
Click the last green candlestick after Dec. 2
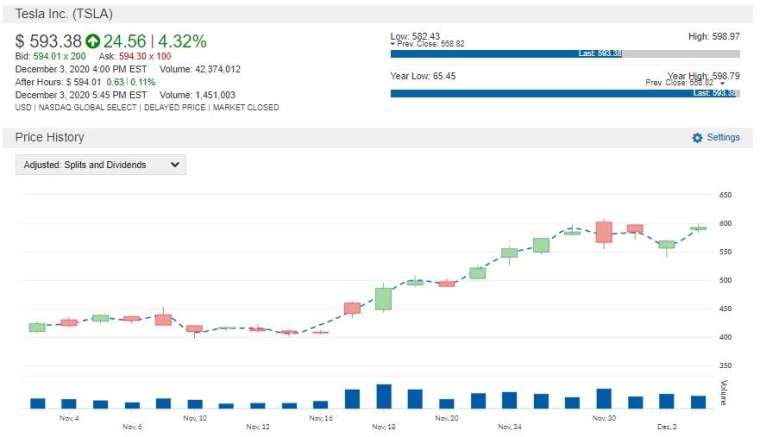coord(698,228)
